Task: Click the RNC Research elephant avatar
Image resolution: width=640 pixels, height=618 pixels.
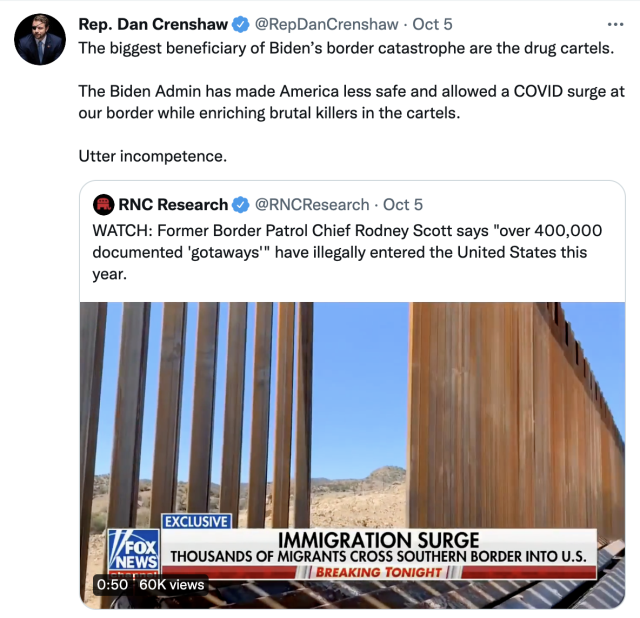Action: [x=103, y=205]
